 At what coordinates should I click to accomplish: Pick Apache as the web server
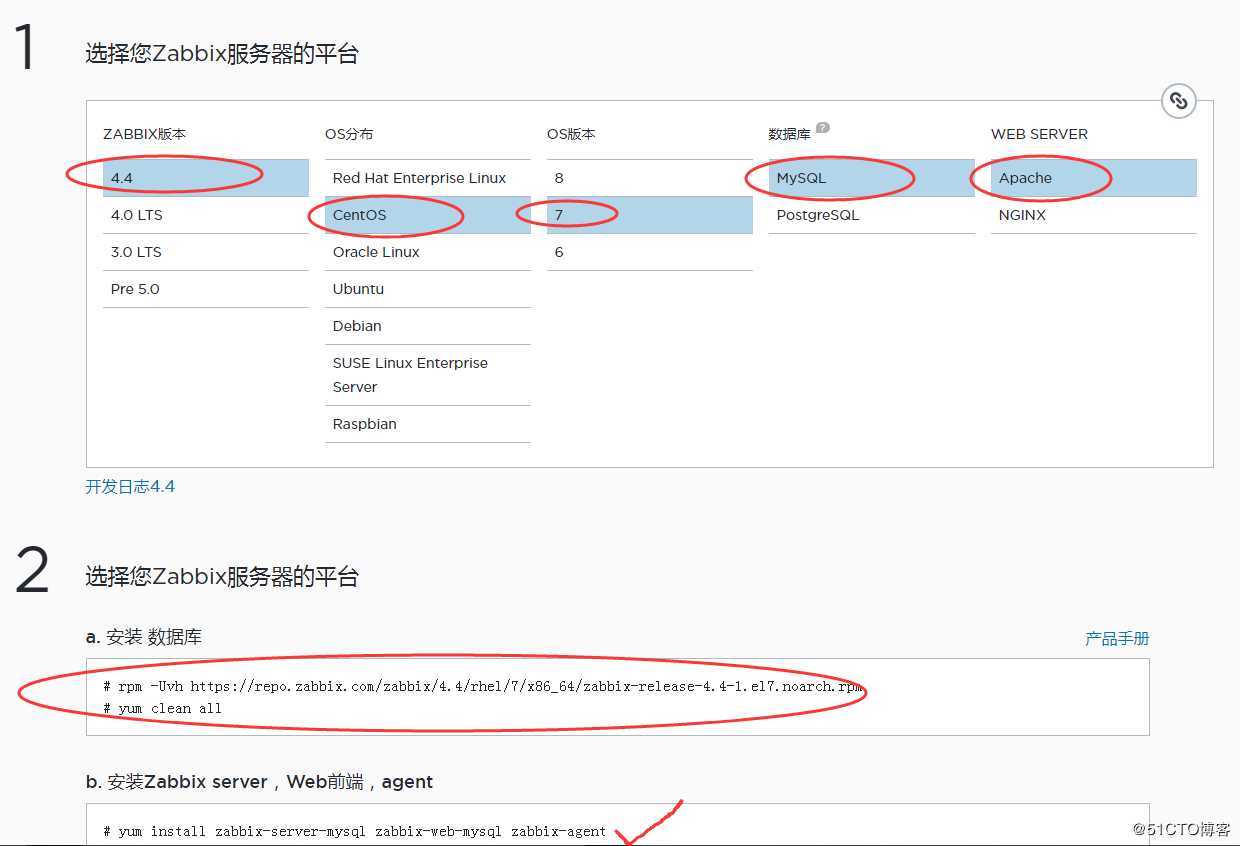1094,178
